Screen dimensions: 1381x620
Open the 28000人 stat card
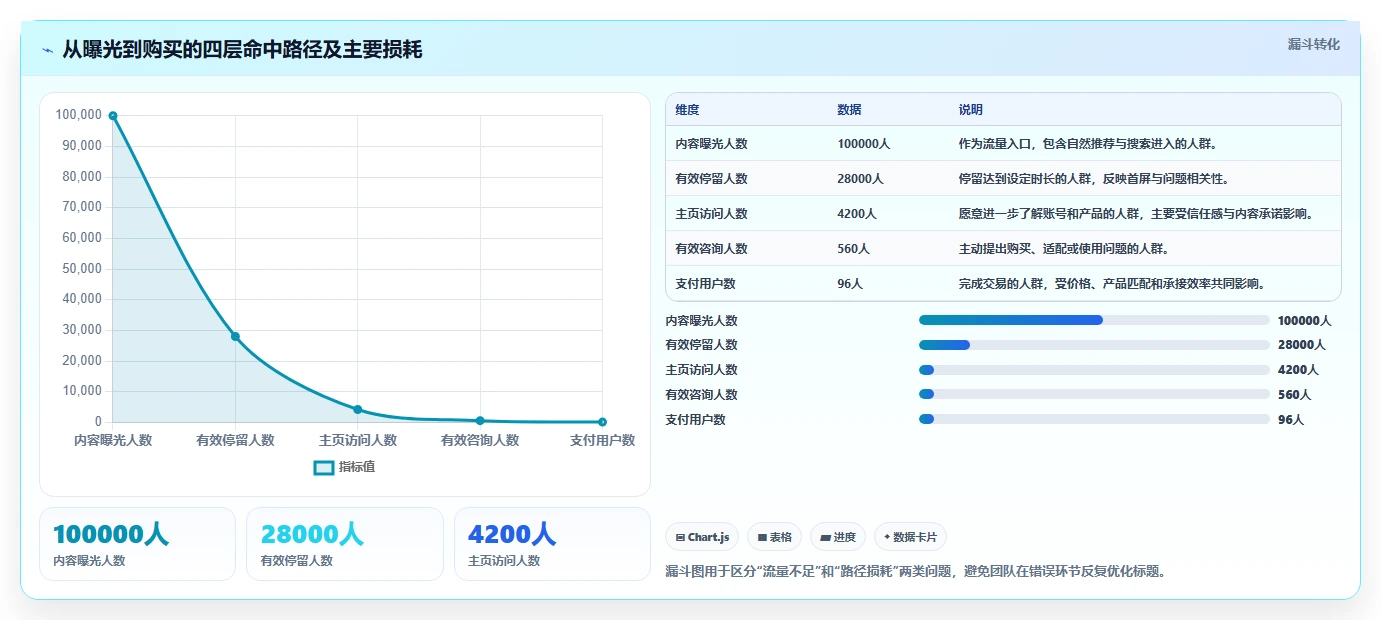click(x=345, y=544)
